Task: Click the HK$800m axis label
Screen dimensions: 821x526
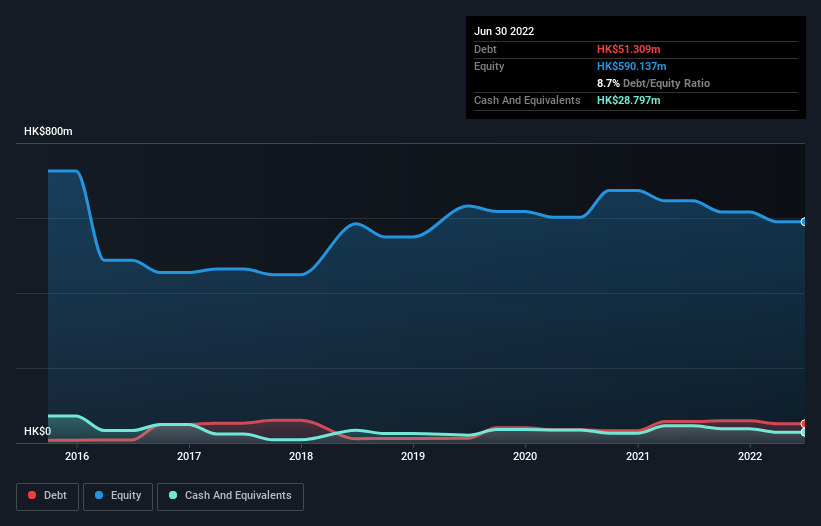Action: [x=48, y=131]
